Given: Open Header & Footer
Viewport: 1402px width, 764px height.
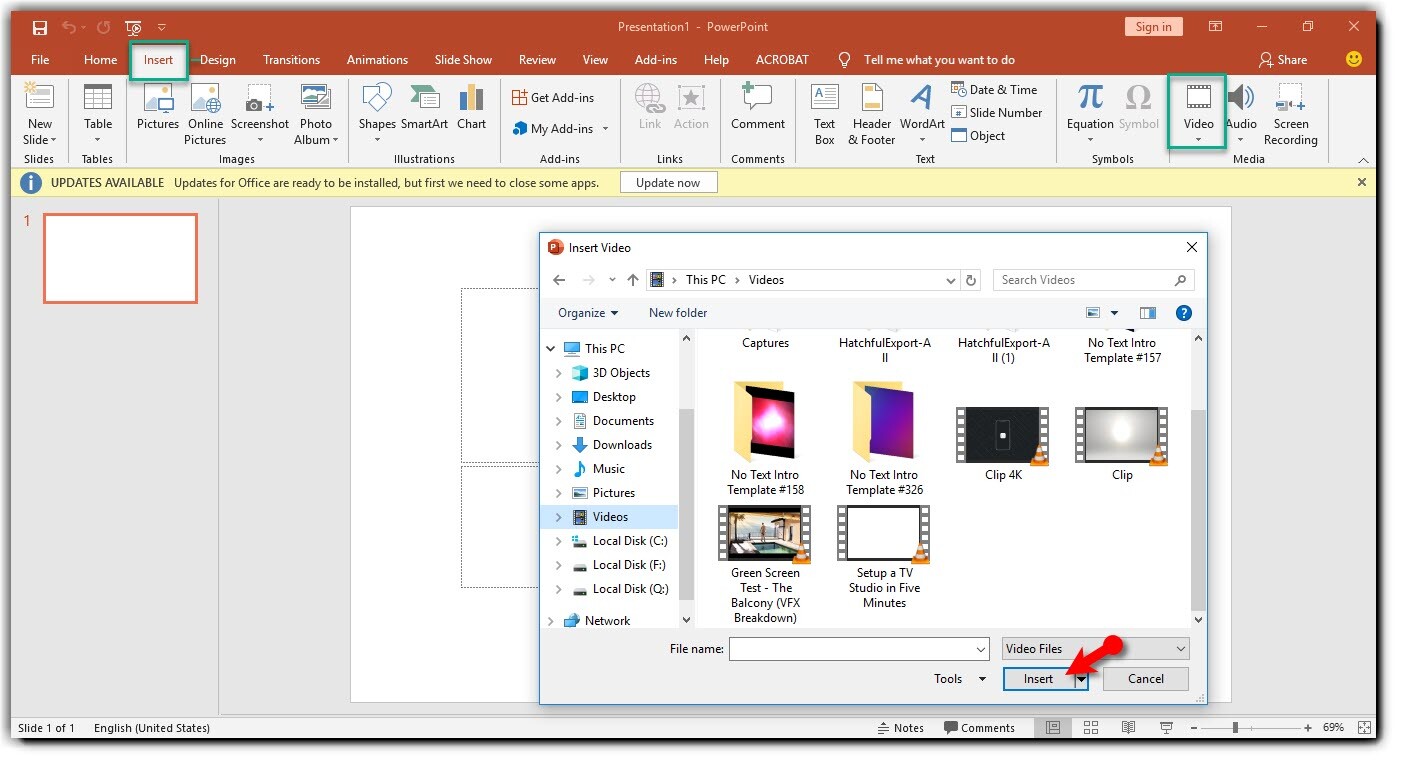Looking at the screenshot, I should point(872,115).
